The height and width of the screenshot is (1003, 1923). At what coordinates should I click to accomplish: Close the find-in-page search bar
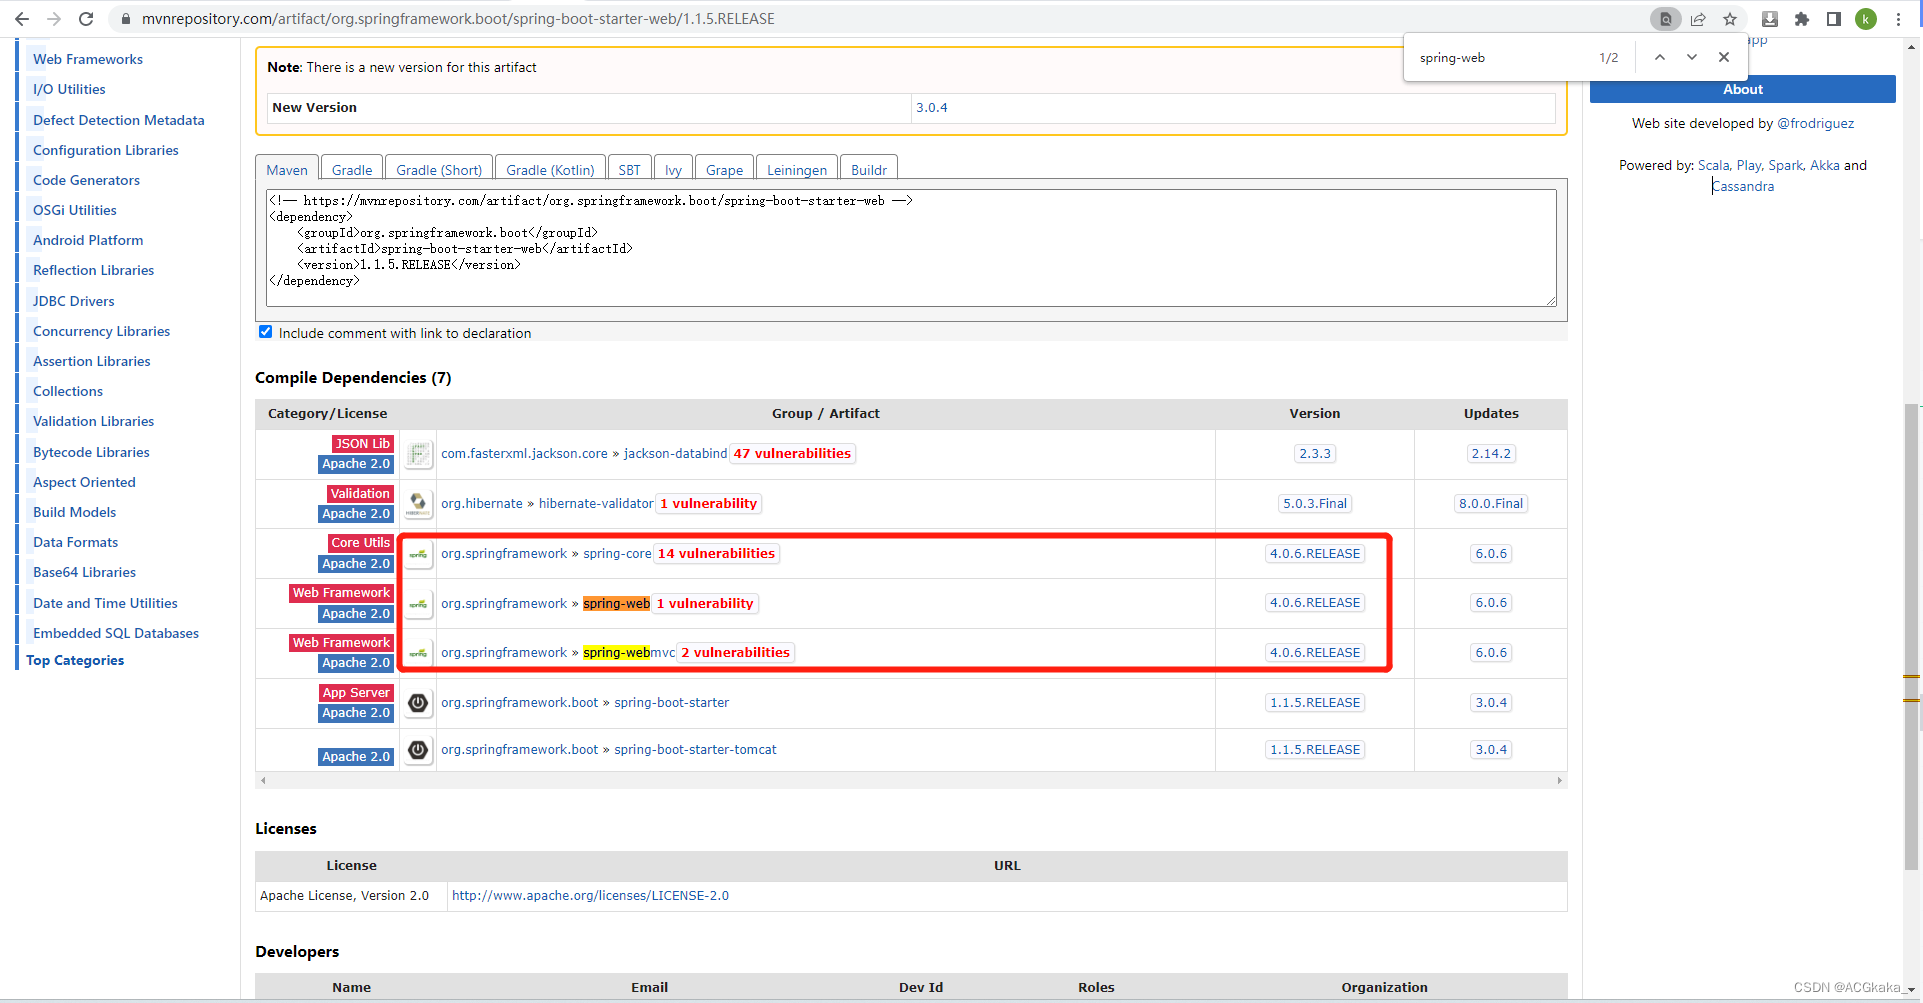(x=1724, y=57)
